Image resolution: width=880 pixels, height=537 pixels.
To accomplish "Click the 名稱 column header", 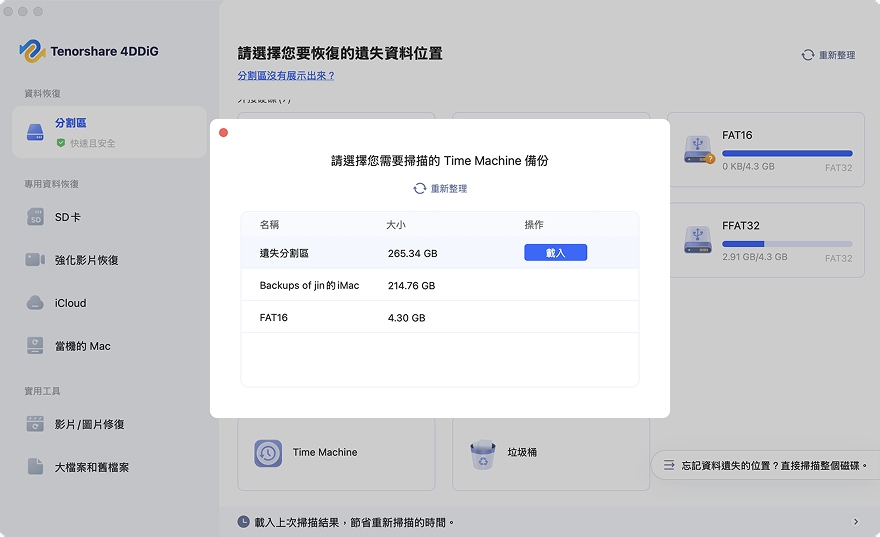I will tap(269, 224).
